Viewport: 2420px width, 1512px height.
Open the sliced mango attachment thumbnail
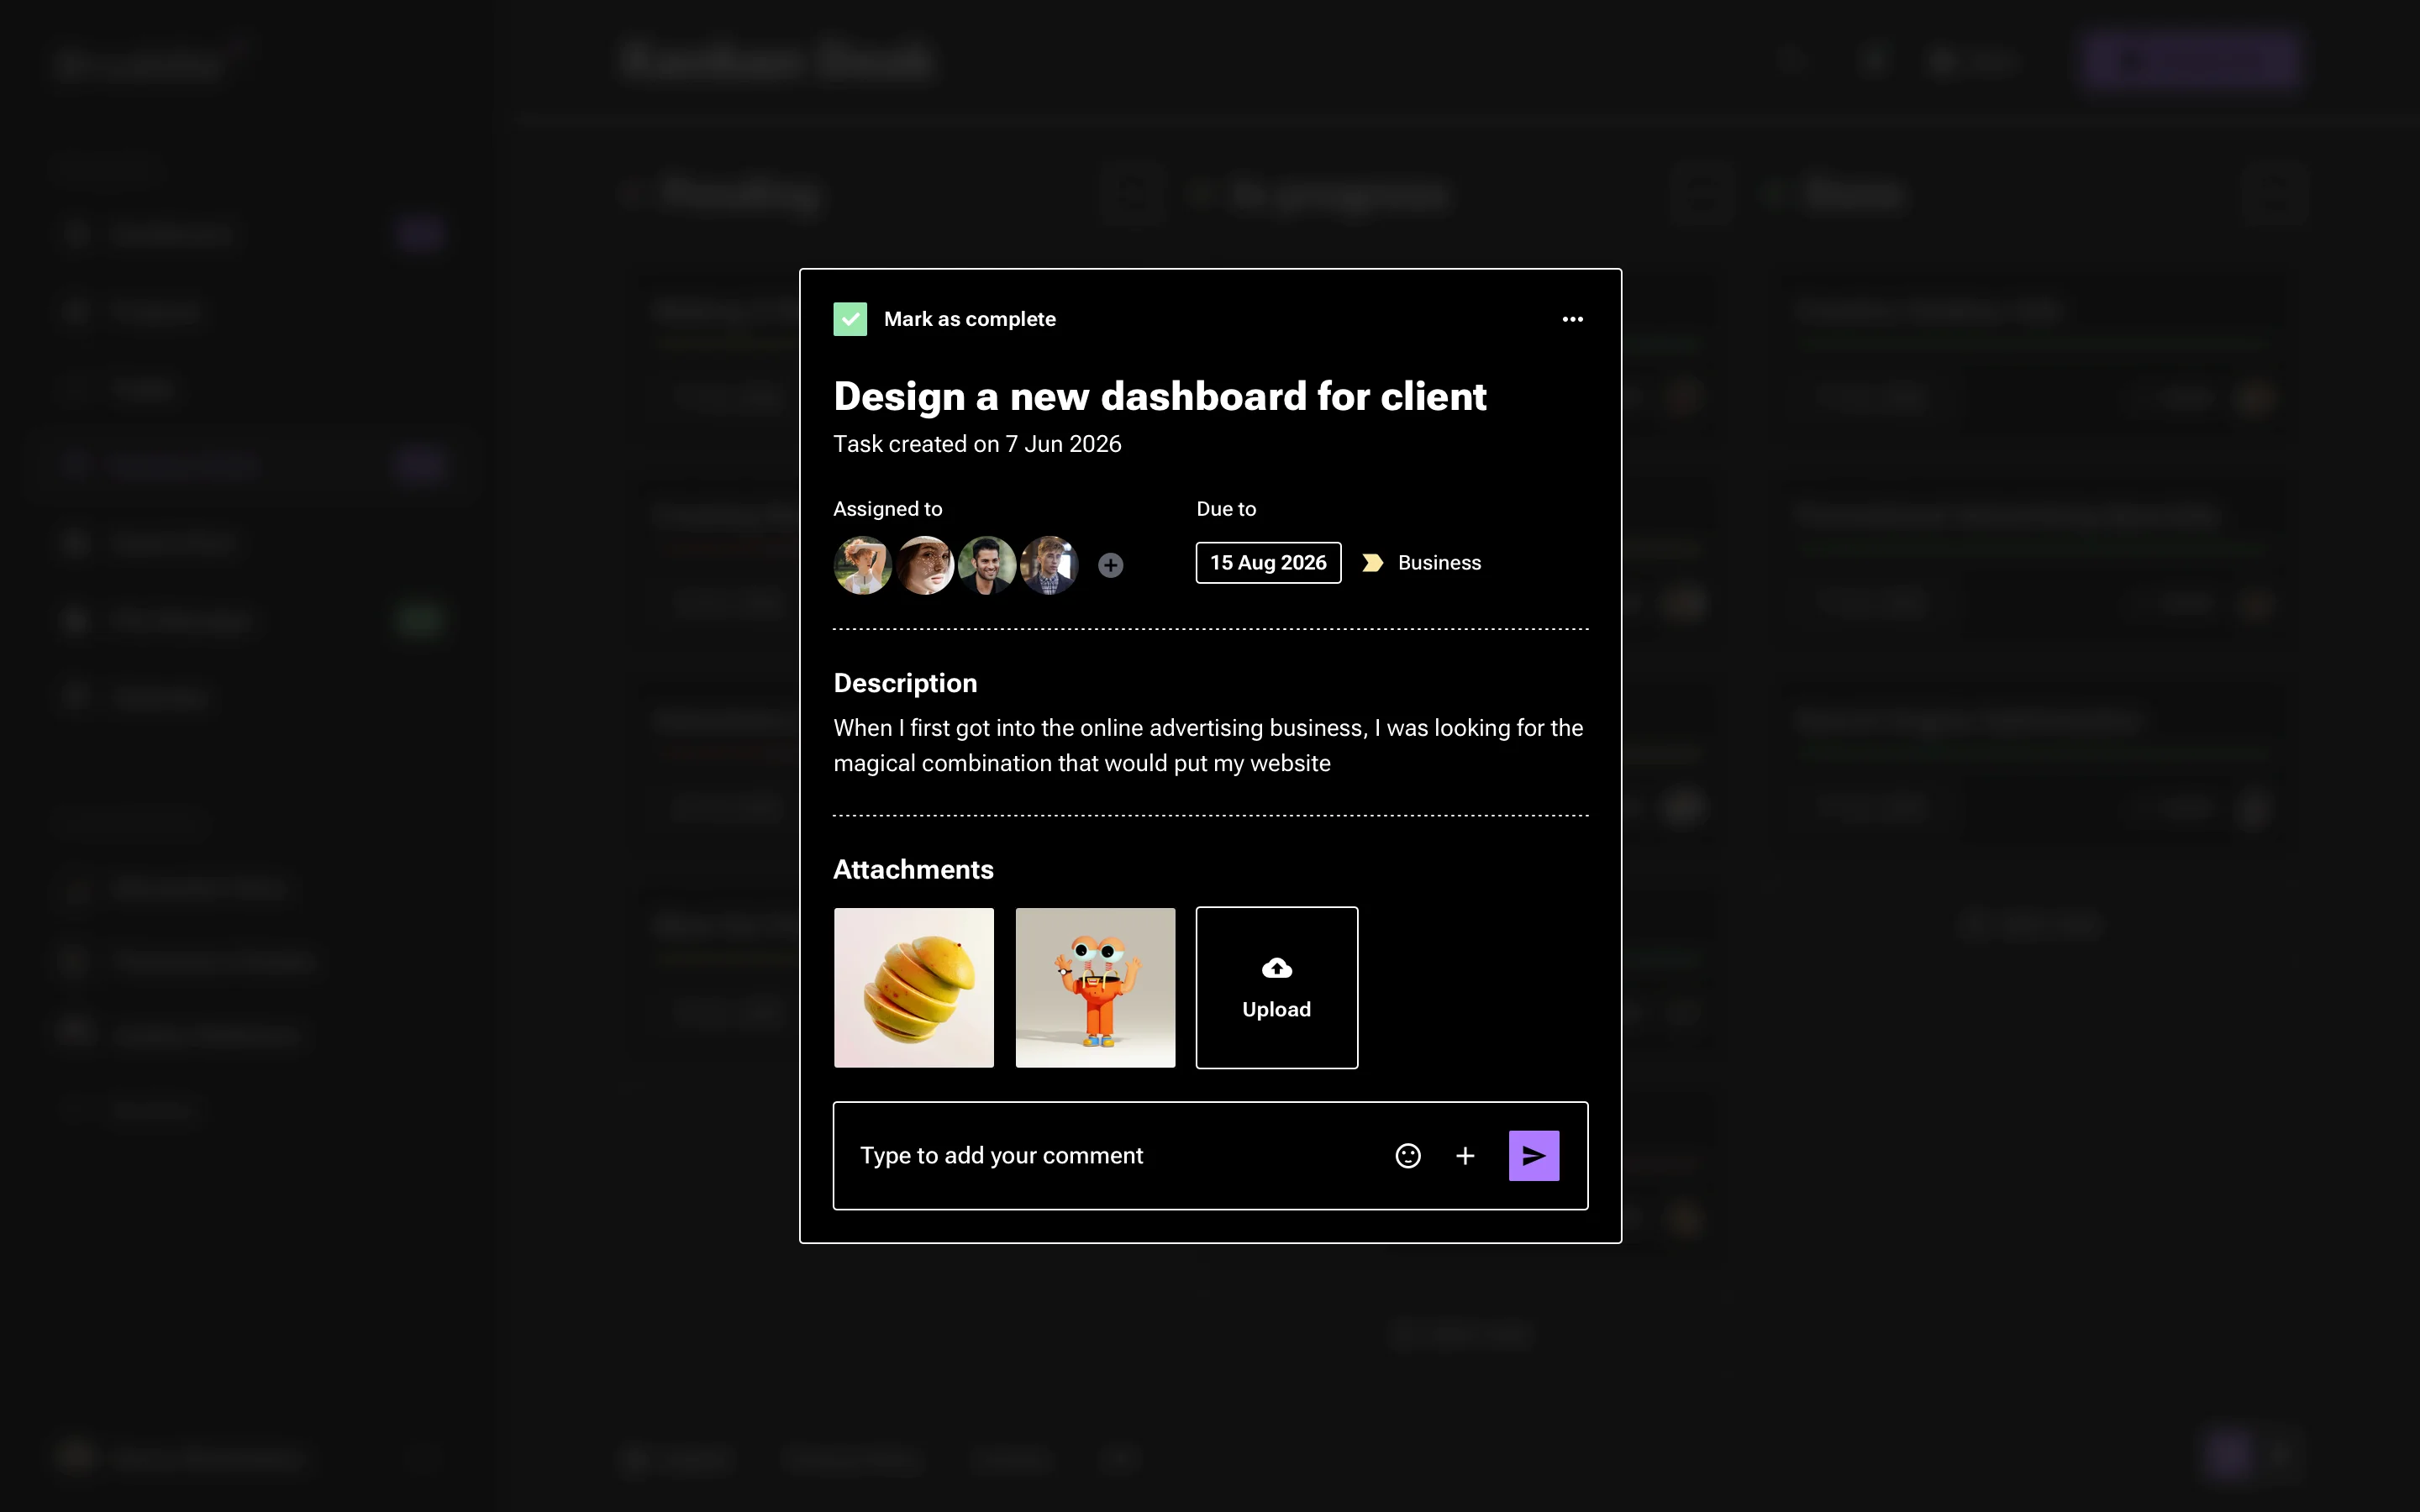pos(913,987)
